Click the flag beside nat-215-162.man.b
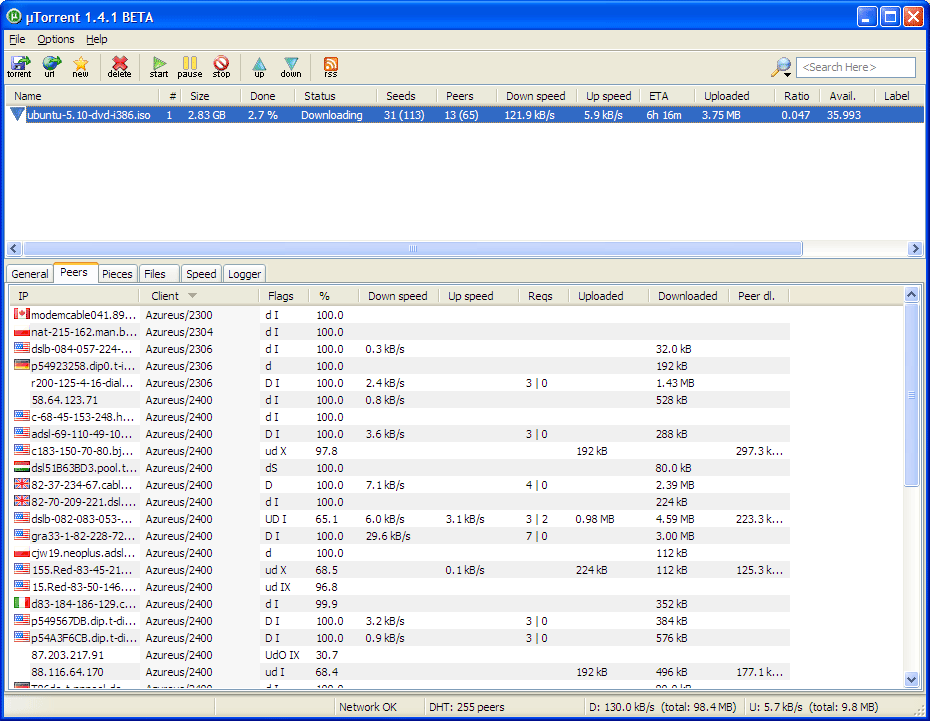This screenshot has width=930, height=721. (22, 331)
